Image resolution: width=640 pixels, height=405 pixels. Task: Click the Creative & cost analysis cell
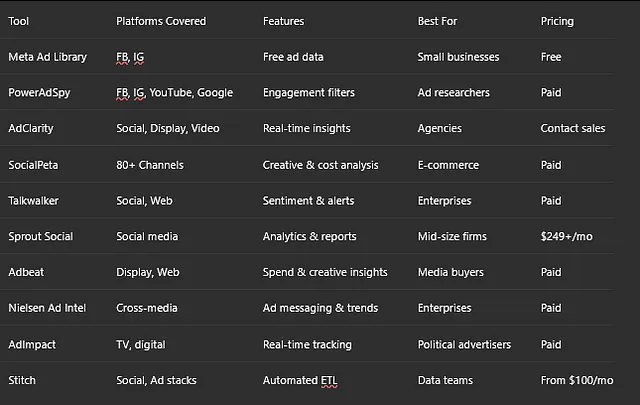(320, 165)
